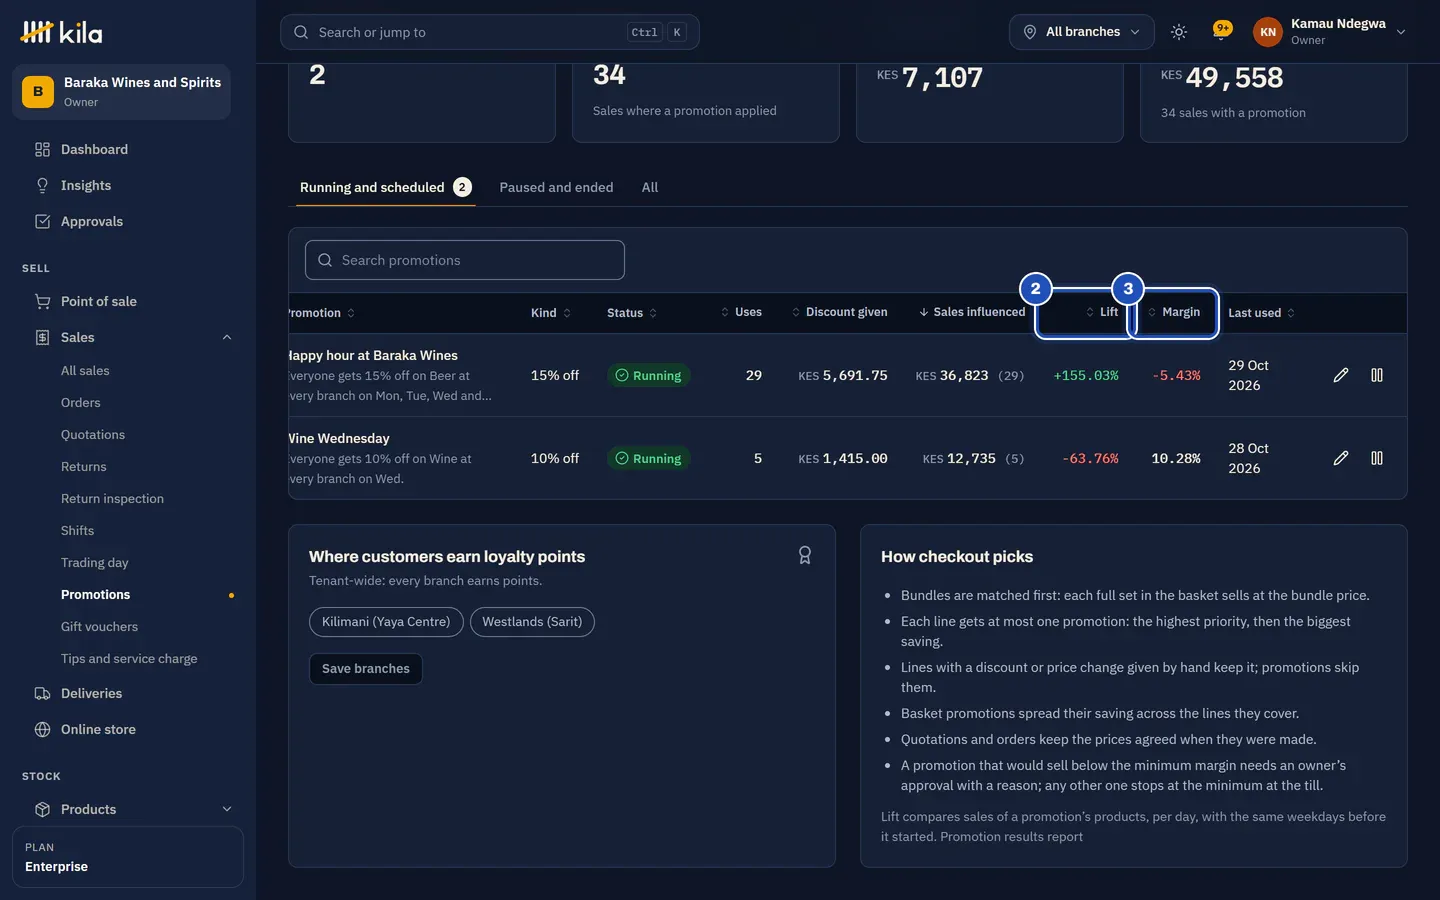
Task: Pause the Happy hour at Baraka Wines promotion
Action: [1377, 375]
